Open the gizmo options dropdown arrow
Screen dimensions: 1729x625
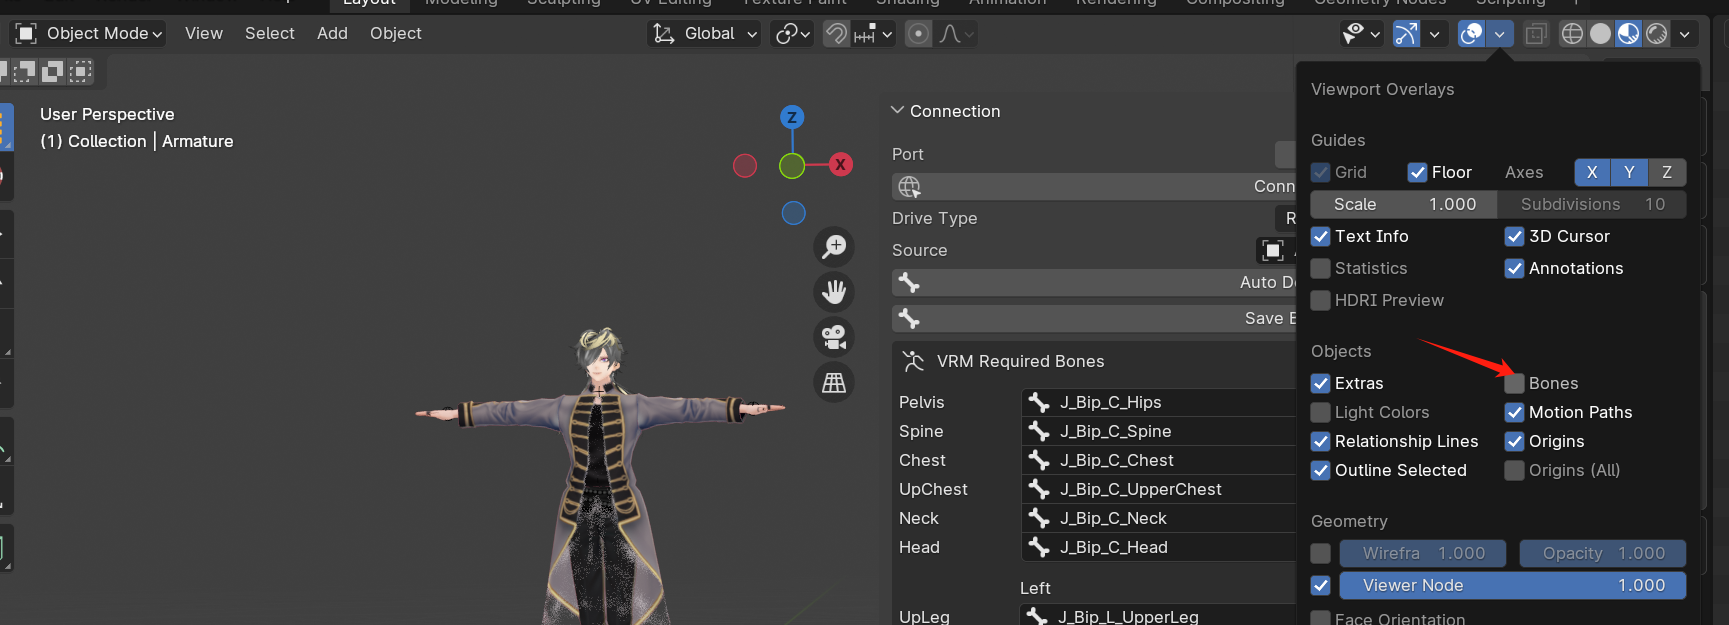[x=1435, y=34]
